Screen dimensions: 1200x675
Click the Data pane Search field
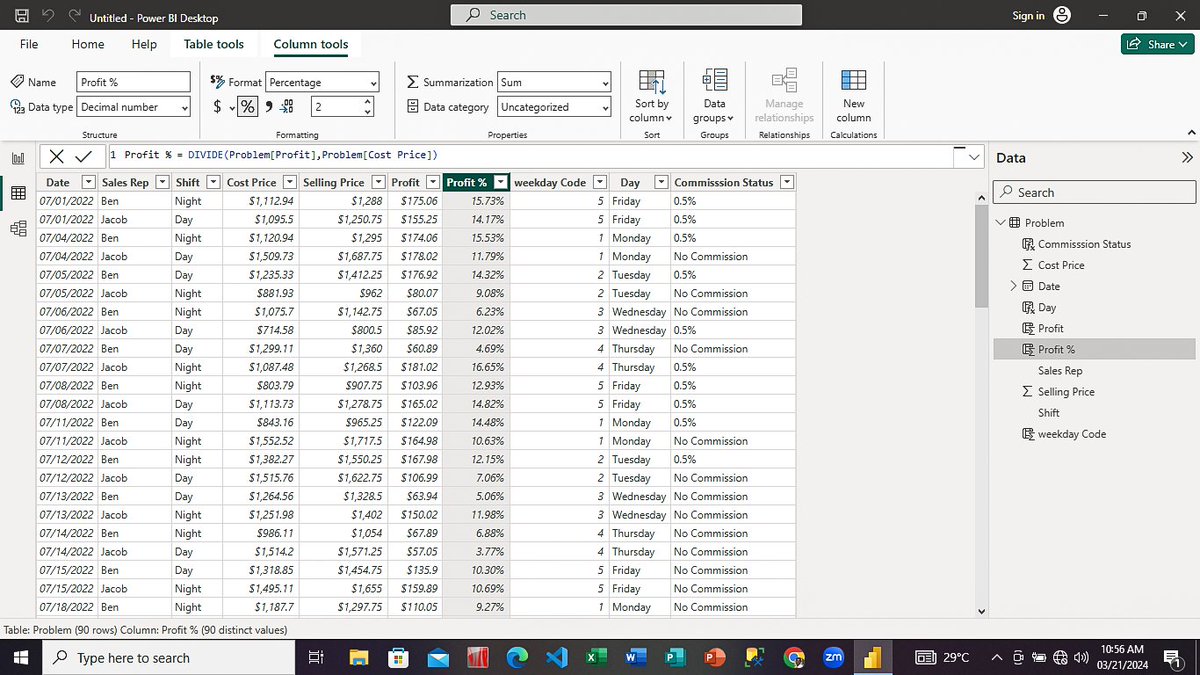(1094, 192)
